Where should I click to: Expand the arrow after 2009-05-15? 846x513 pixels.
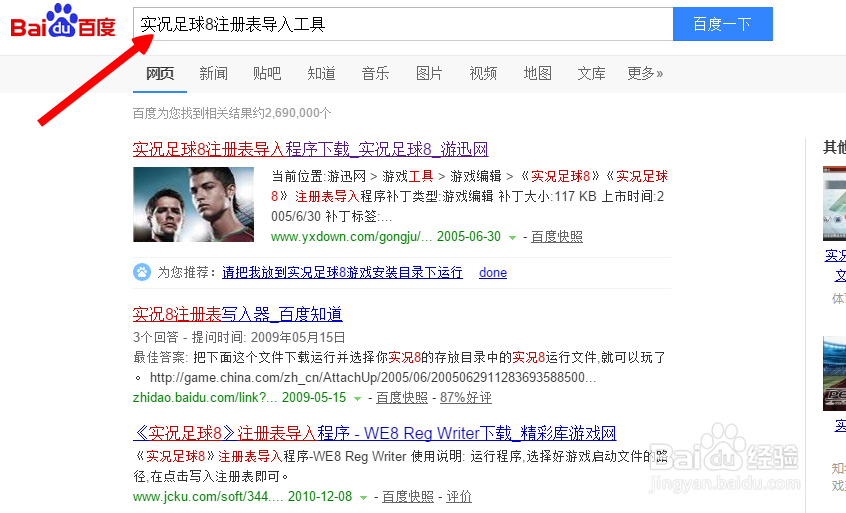click(x=357, y=399)
